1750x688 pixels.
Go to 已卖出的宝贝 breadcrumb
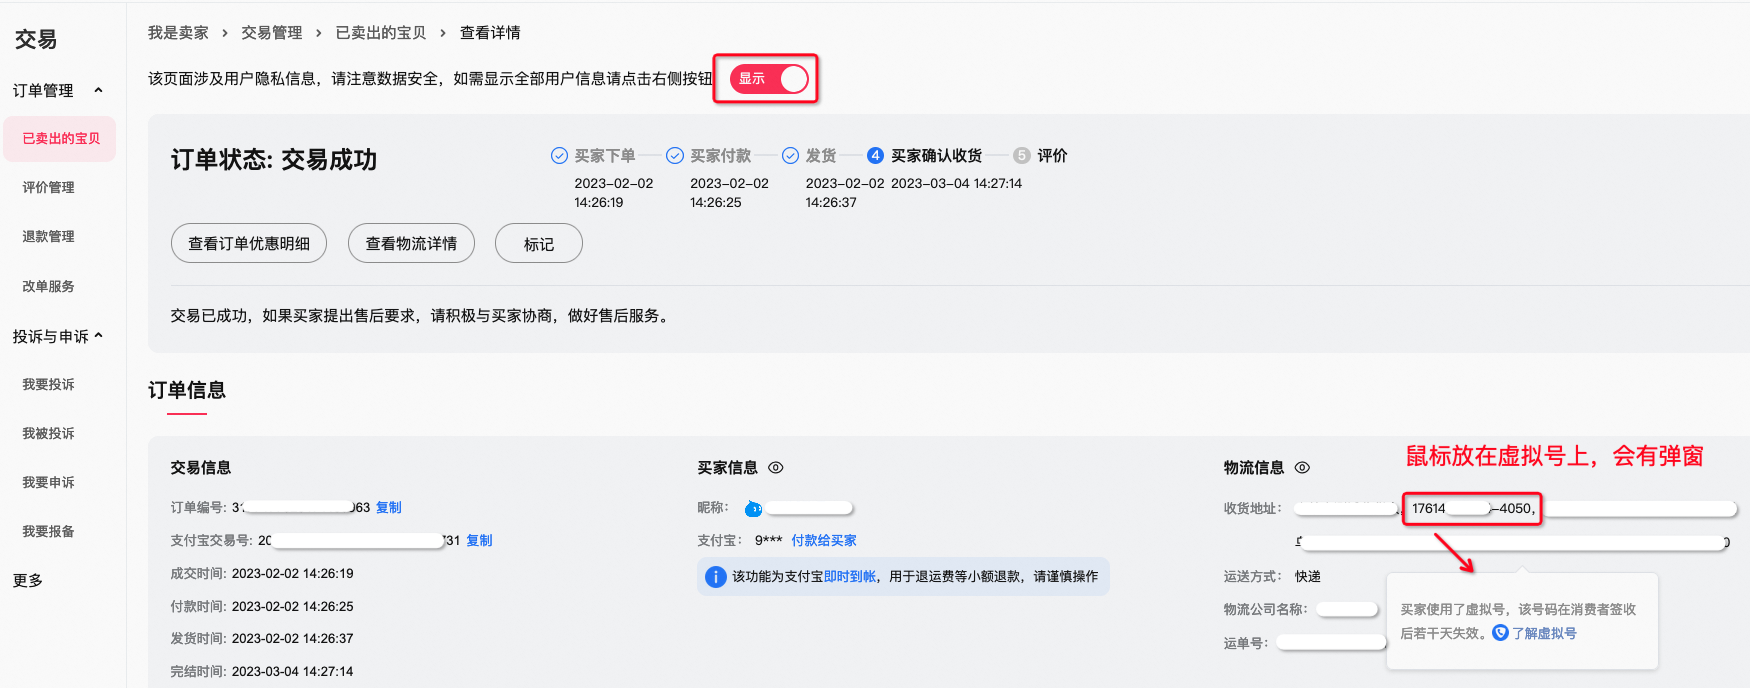click(x=381, y=32)
